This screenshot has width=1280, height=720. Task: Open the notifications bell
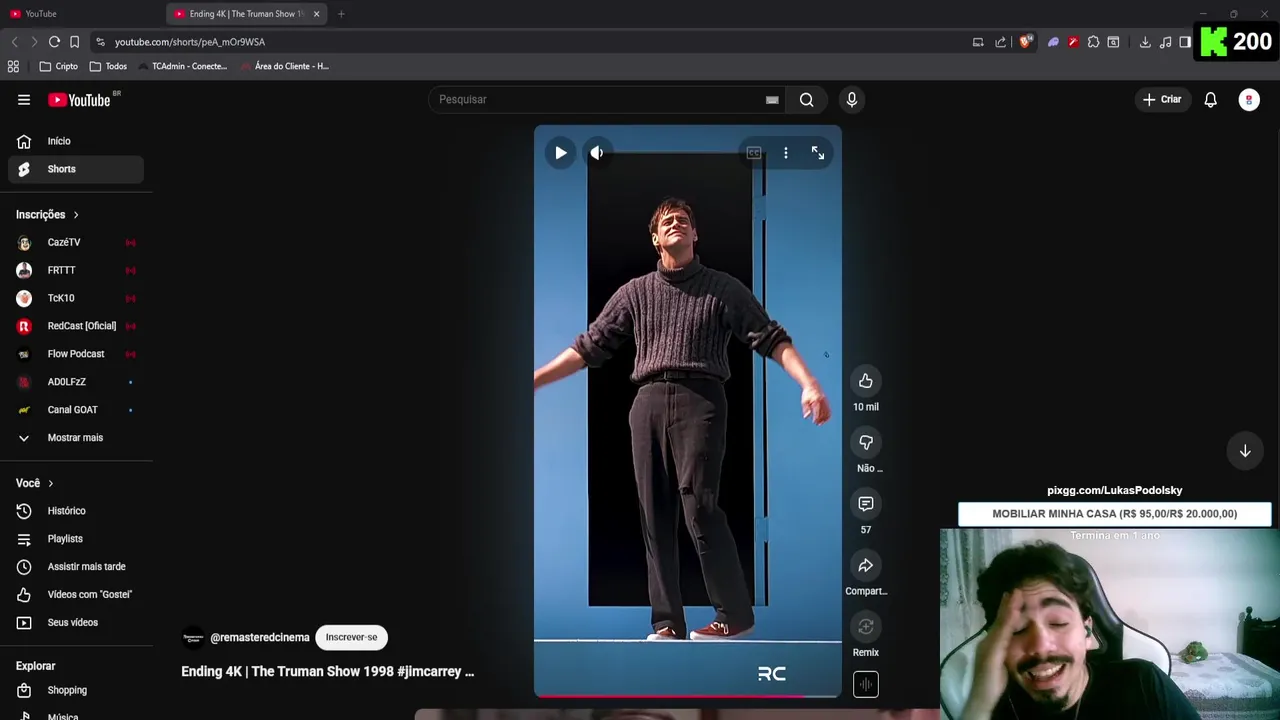tap(1211, 99)
